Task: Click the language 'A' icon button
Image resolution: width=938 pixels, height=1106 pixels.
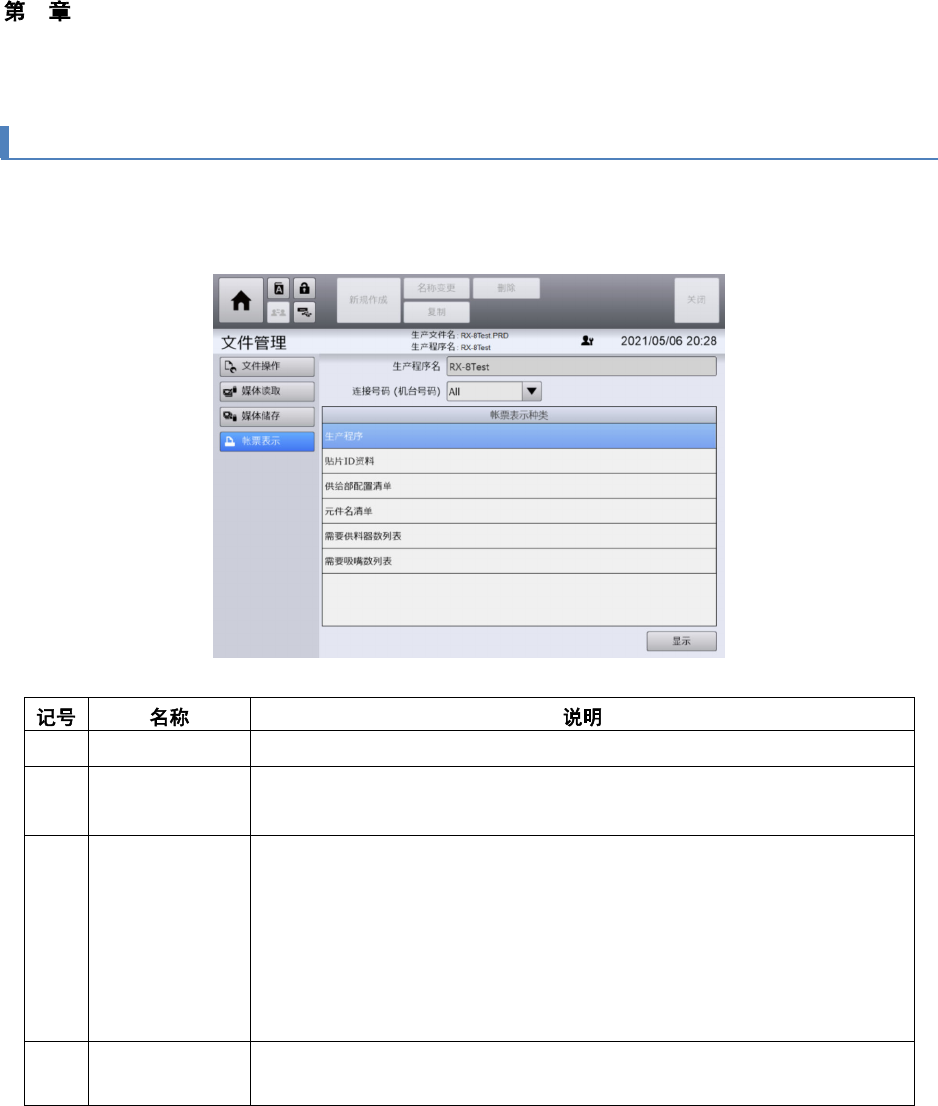Action: click(x=279, y=288)
